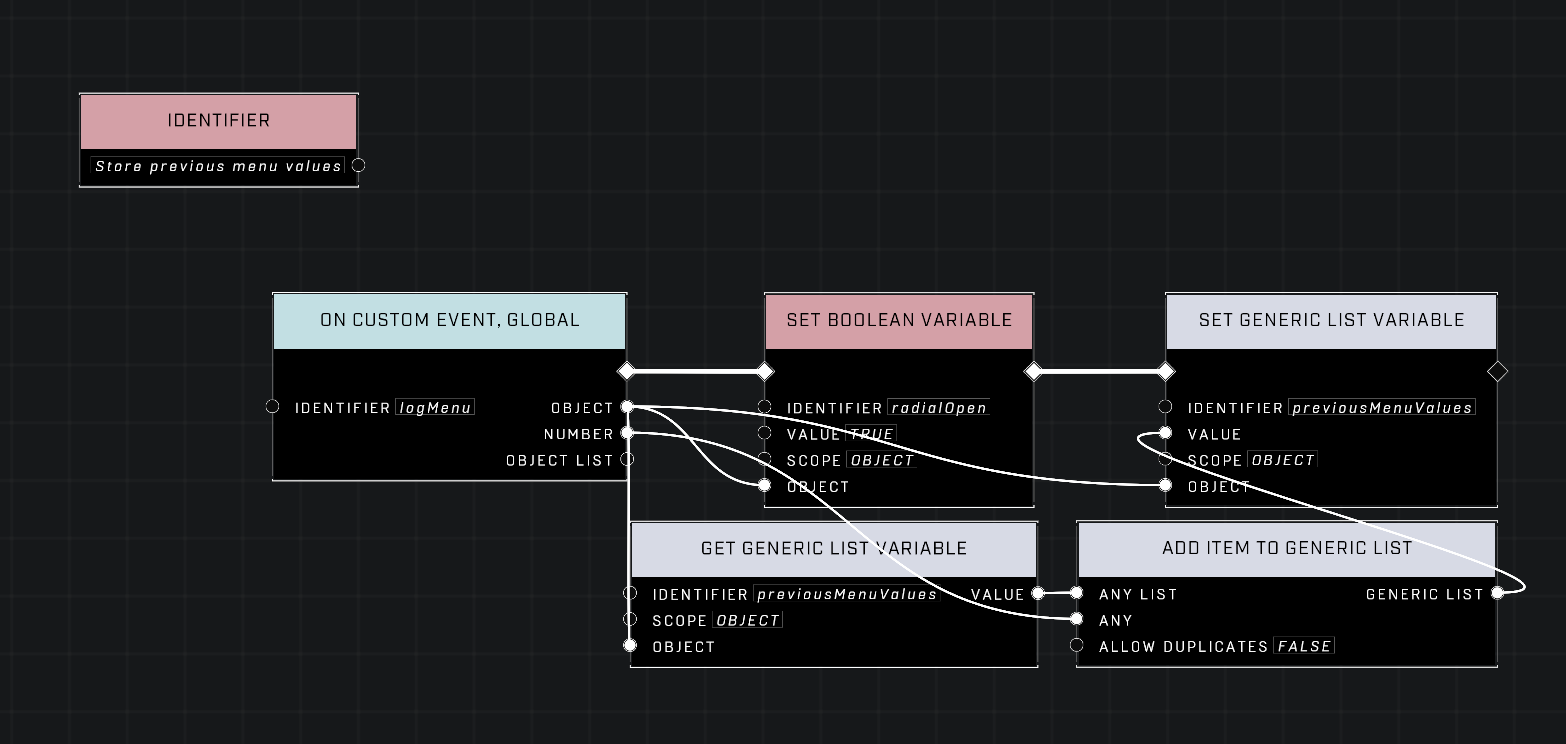Open Scope dropdown in Get Generic List Variable node
Screen dimensions: 1566x744
[747, 621]
